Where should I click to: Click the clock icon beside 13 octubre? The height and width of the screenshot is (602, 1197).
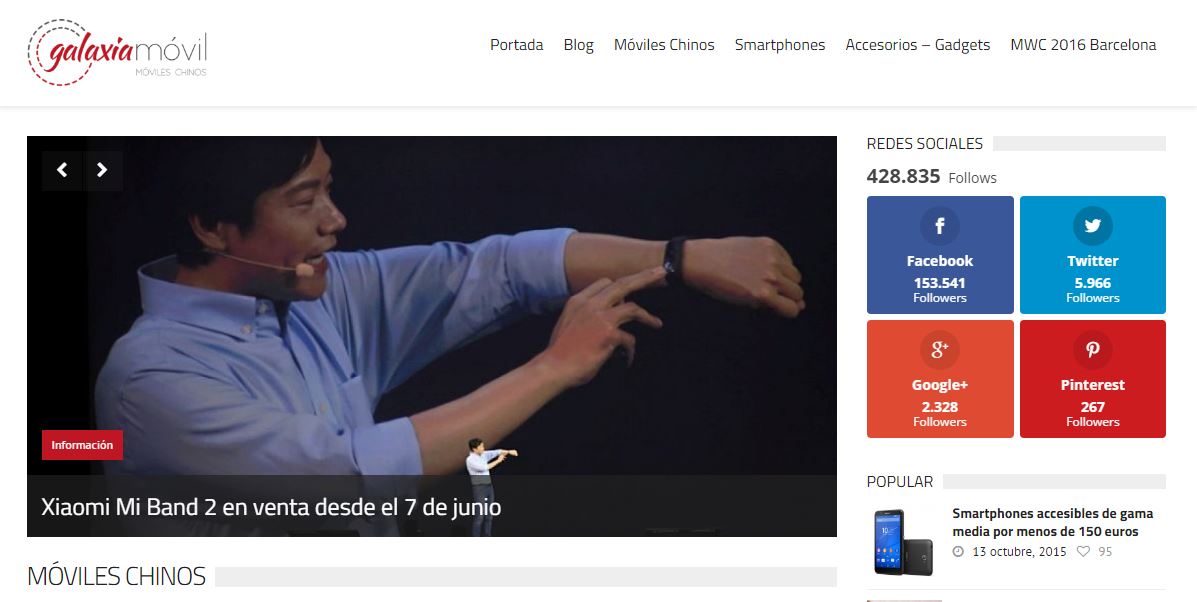click(959, 551)
